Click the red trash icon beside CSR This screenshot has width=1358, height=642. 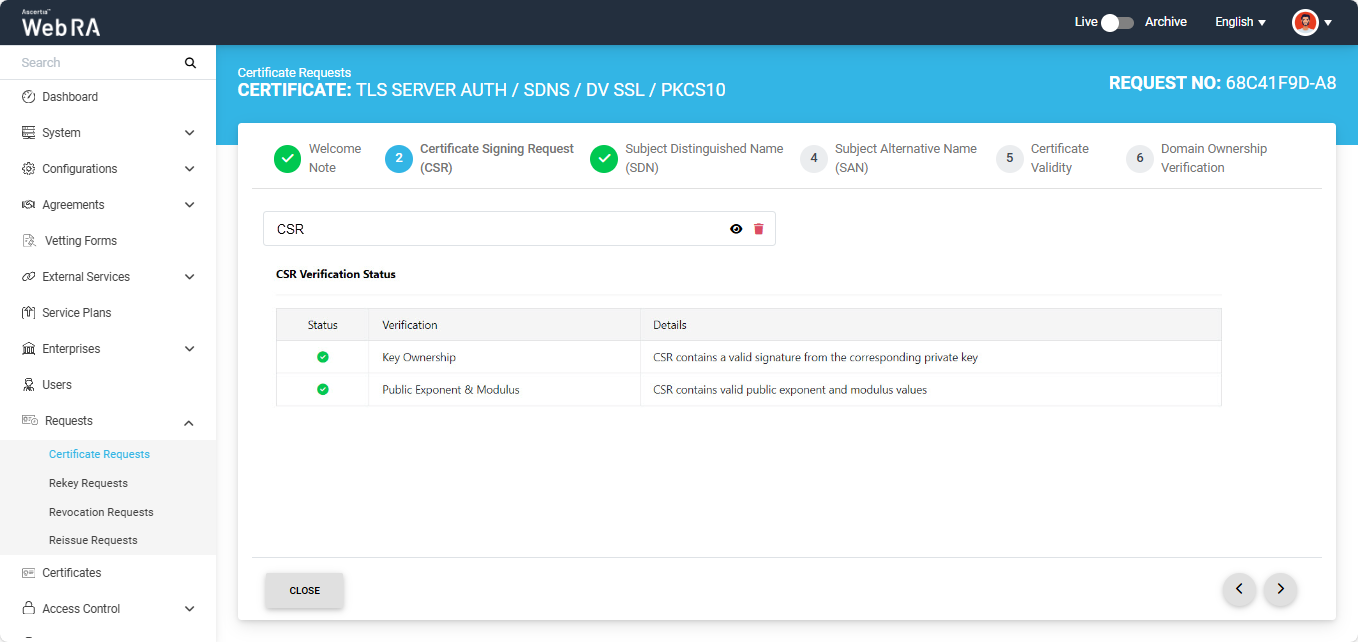point(758,229)
